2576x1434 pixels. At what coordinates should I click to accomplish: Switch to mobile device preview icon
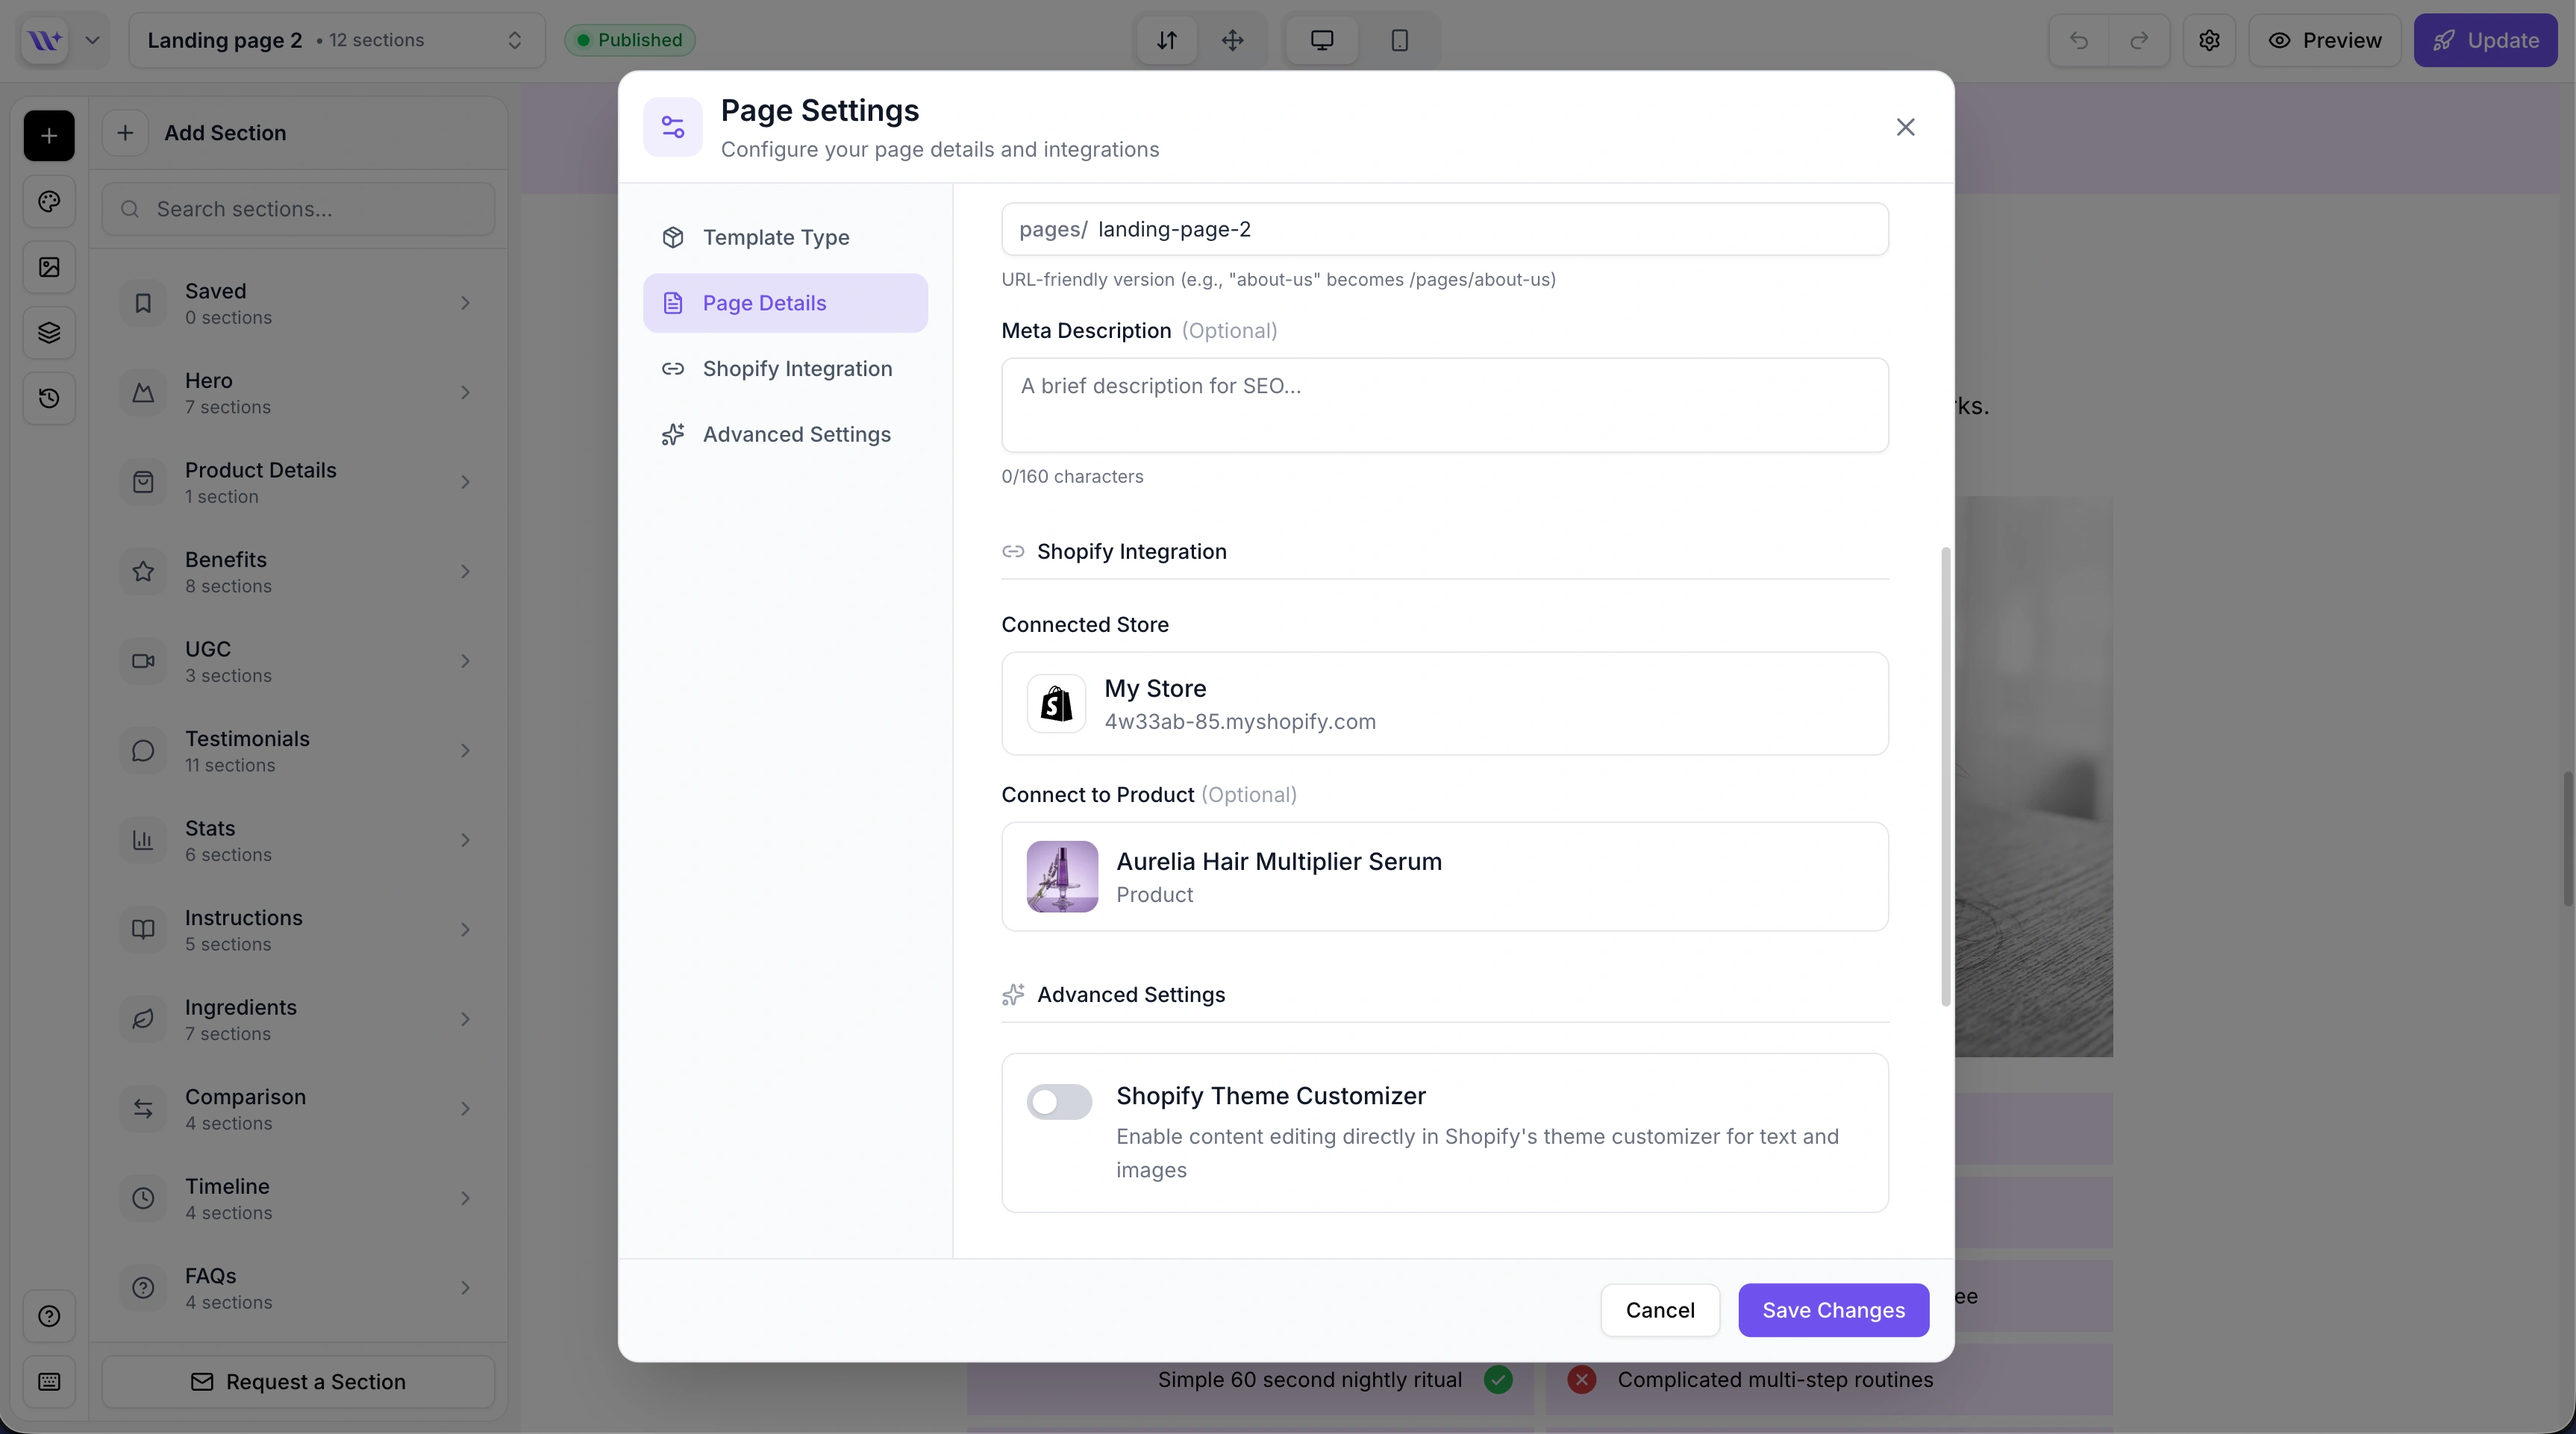(x=1399, y=40)
